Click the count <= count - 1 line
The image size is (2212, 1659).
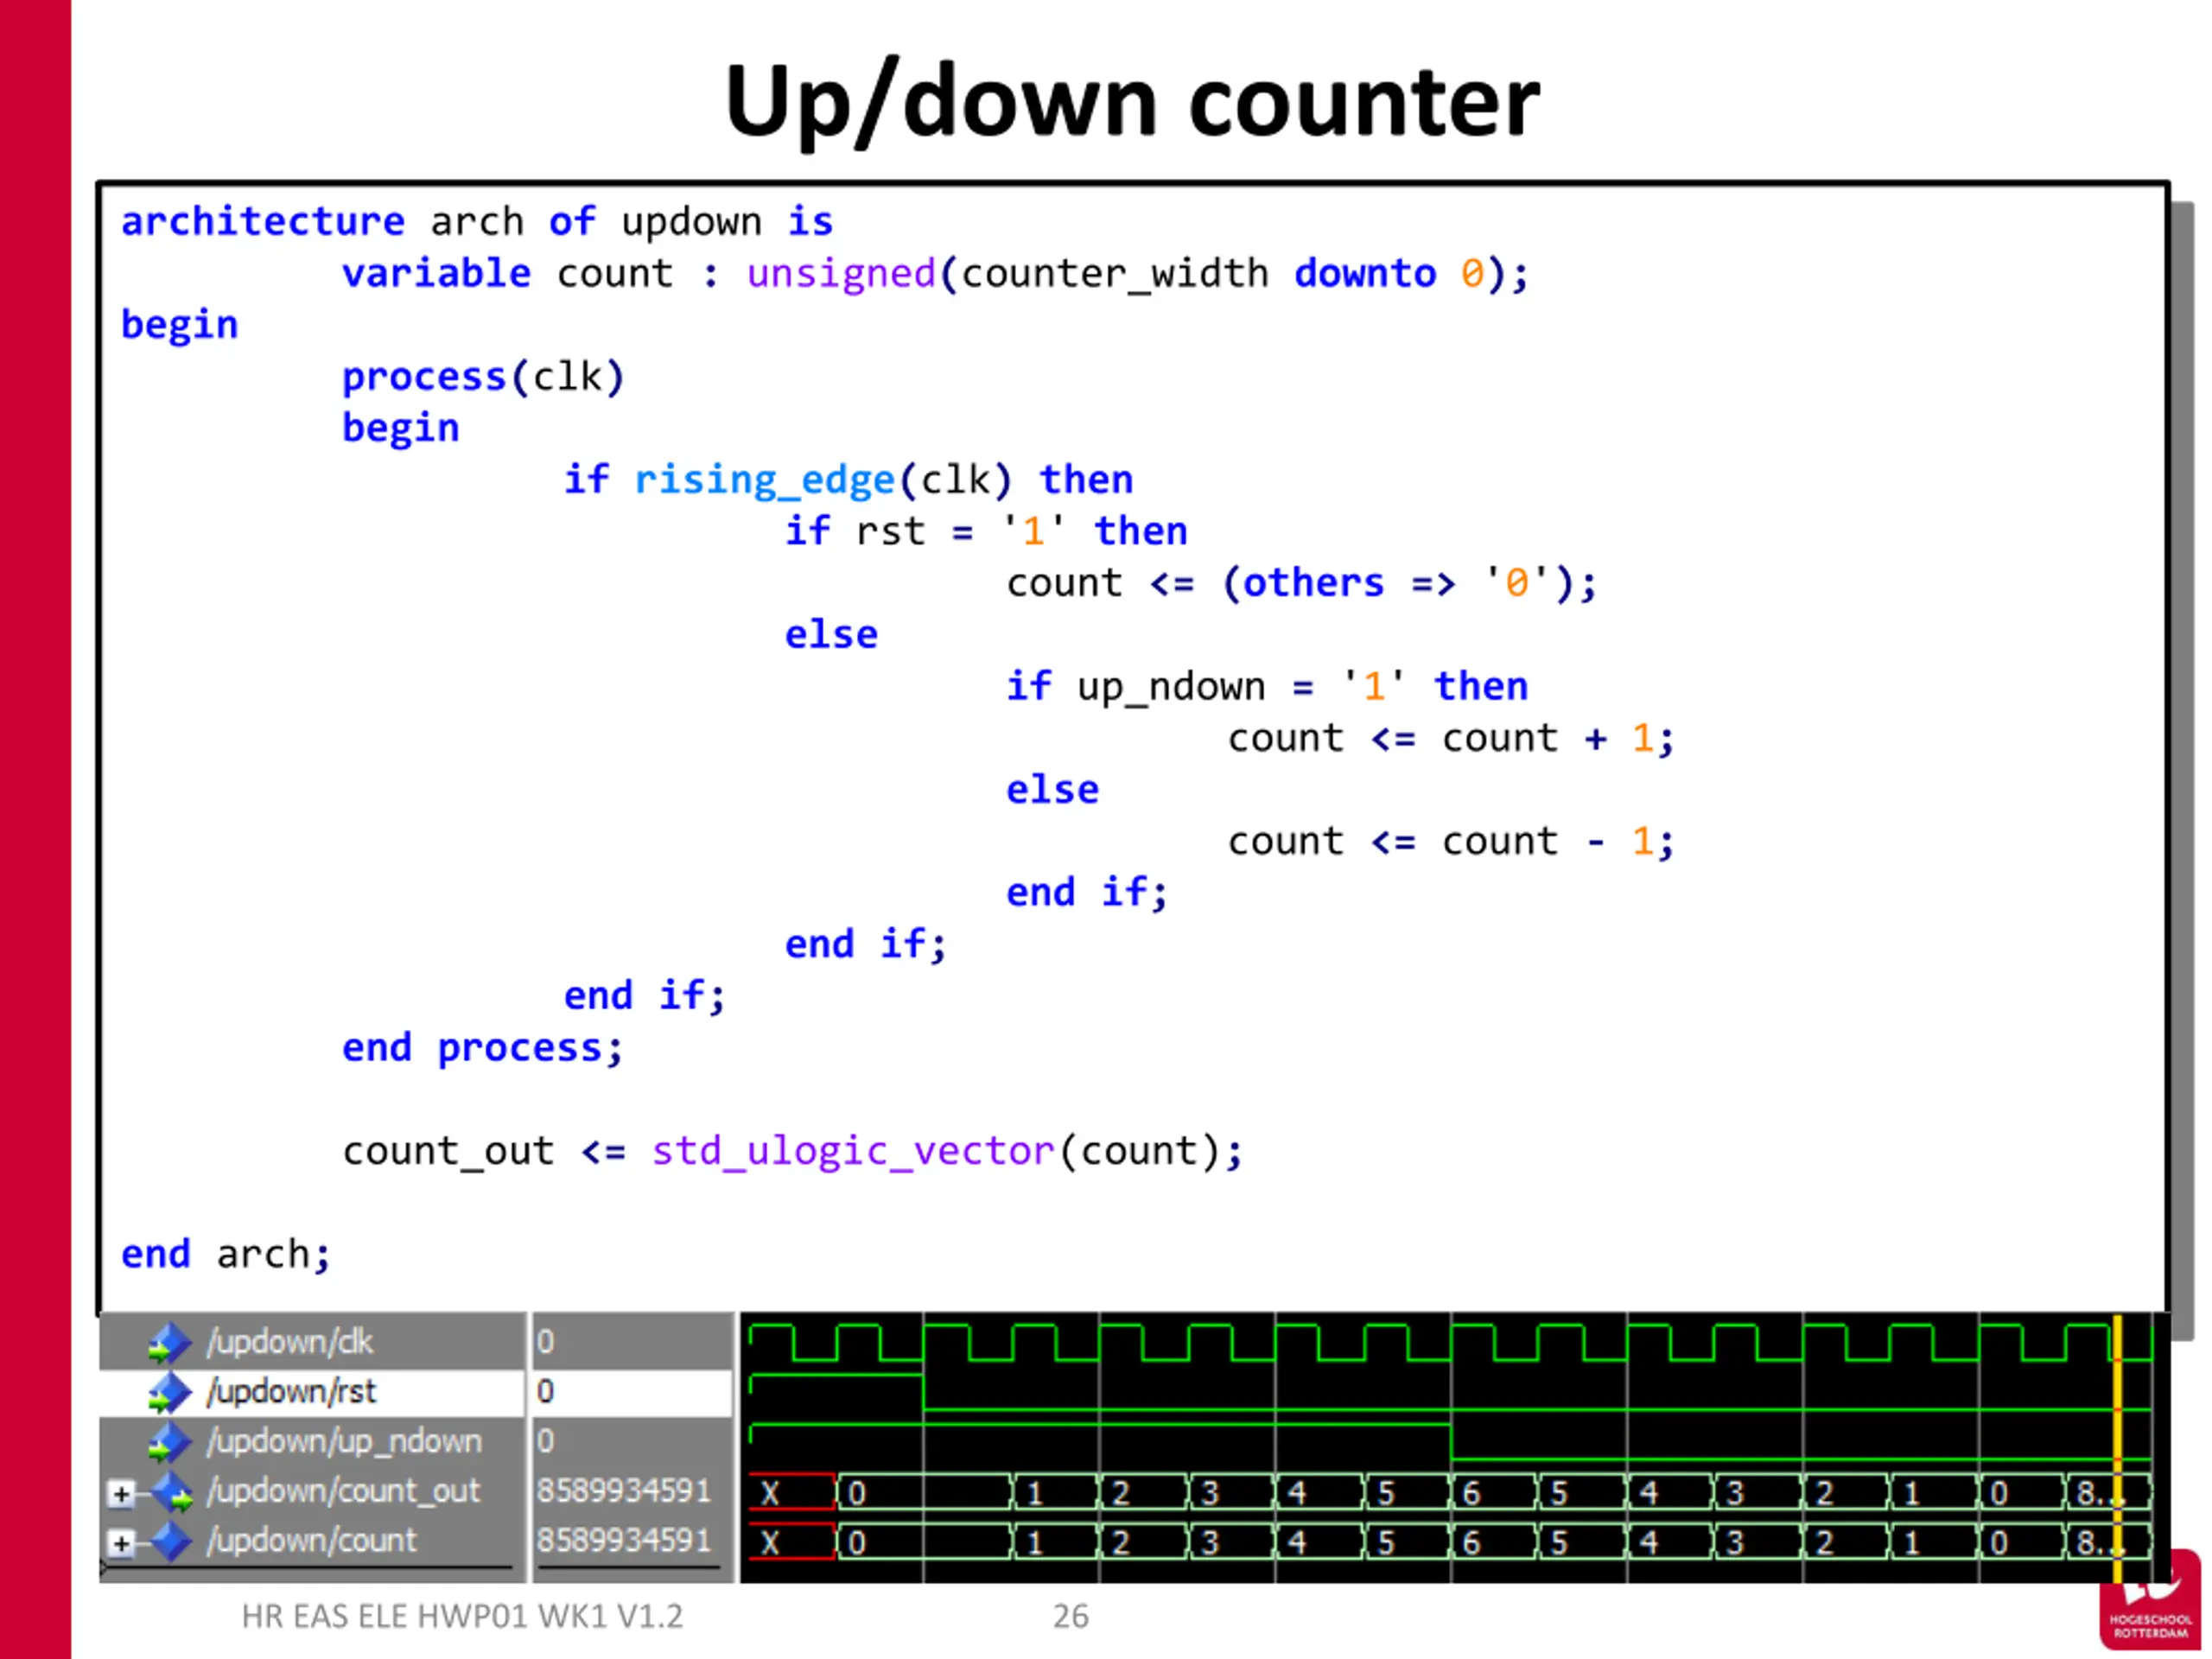point(1450,841)
